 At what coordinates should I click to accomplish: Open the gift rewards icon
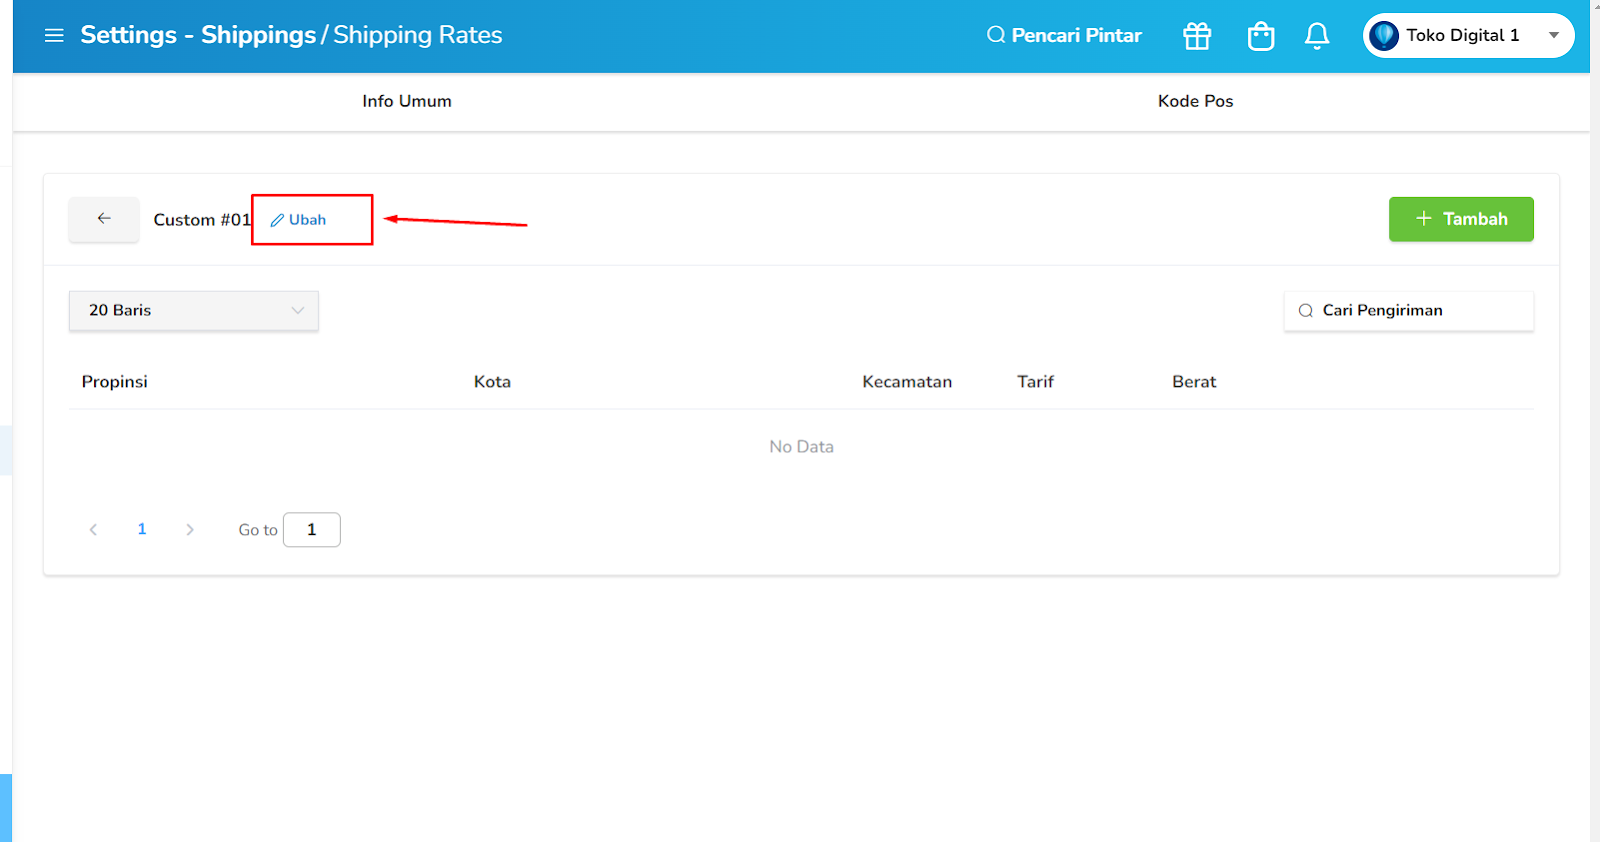[x=1197, y=36]
